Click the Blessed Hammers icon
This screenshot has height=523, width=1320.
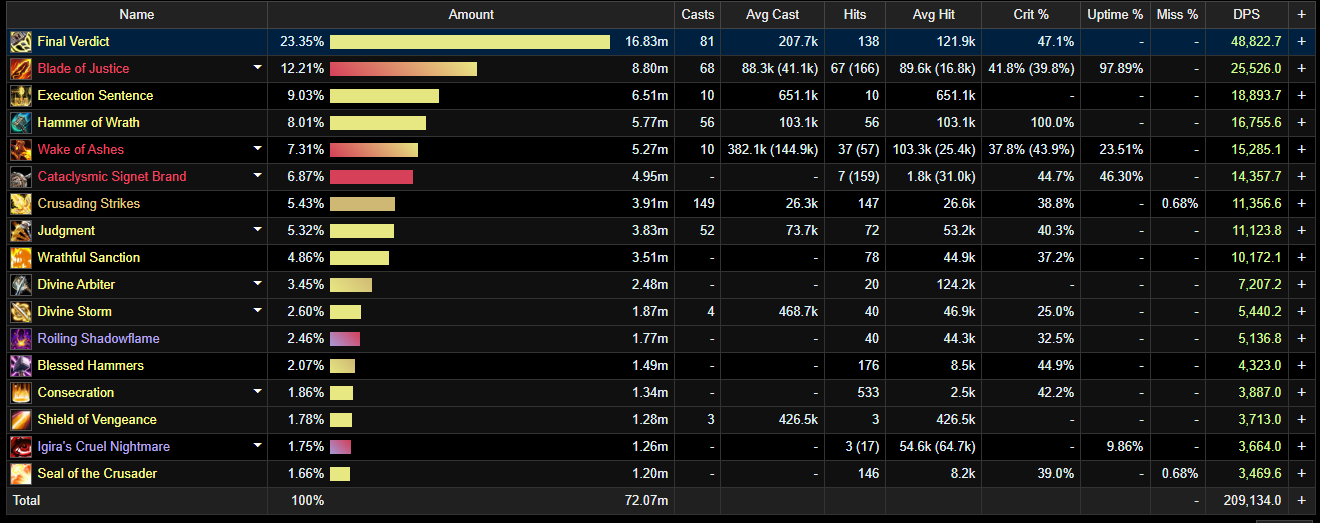pyautogui.click(x=21, y=366)
